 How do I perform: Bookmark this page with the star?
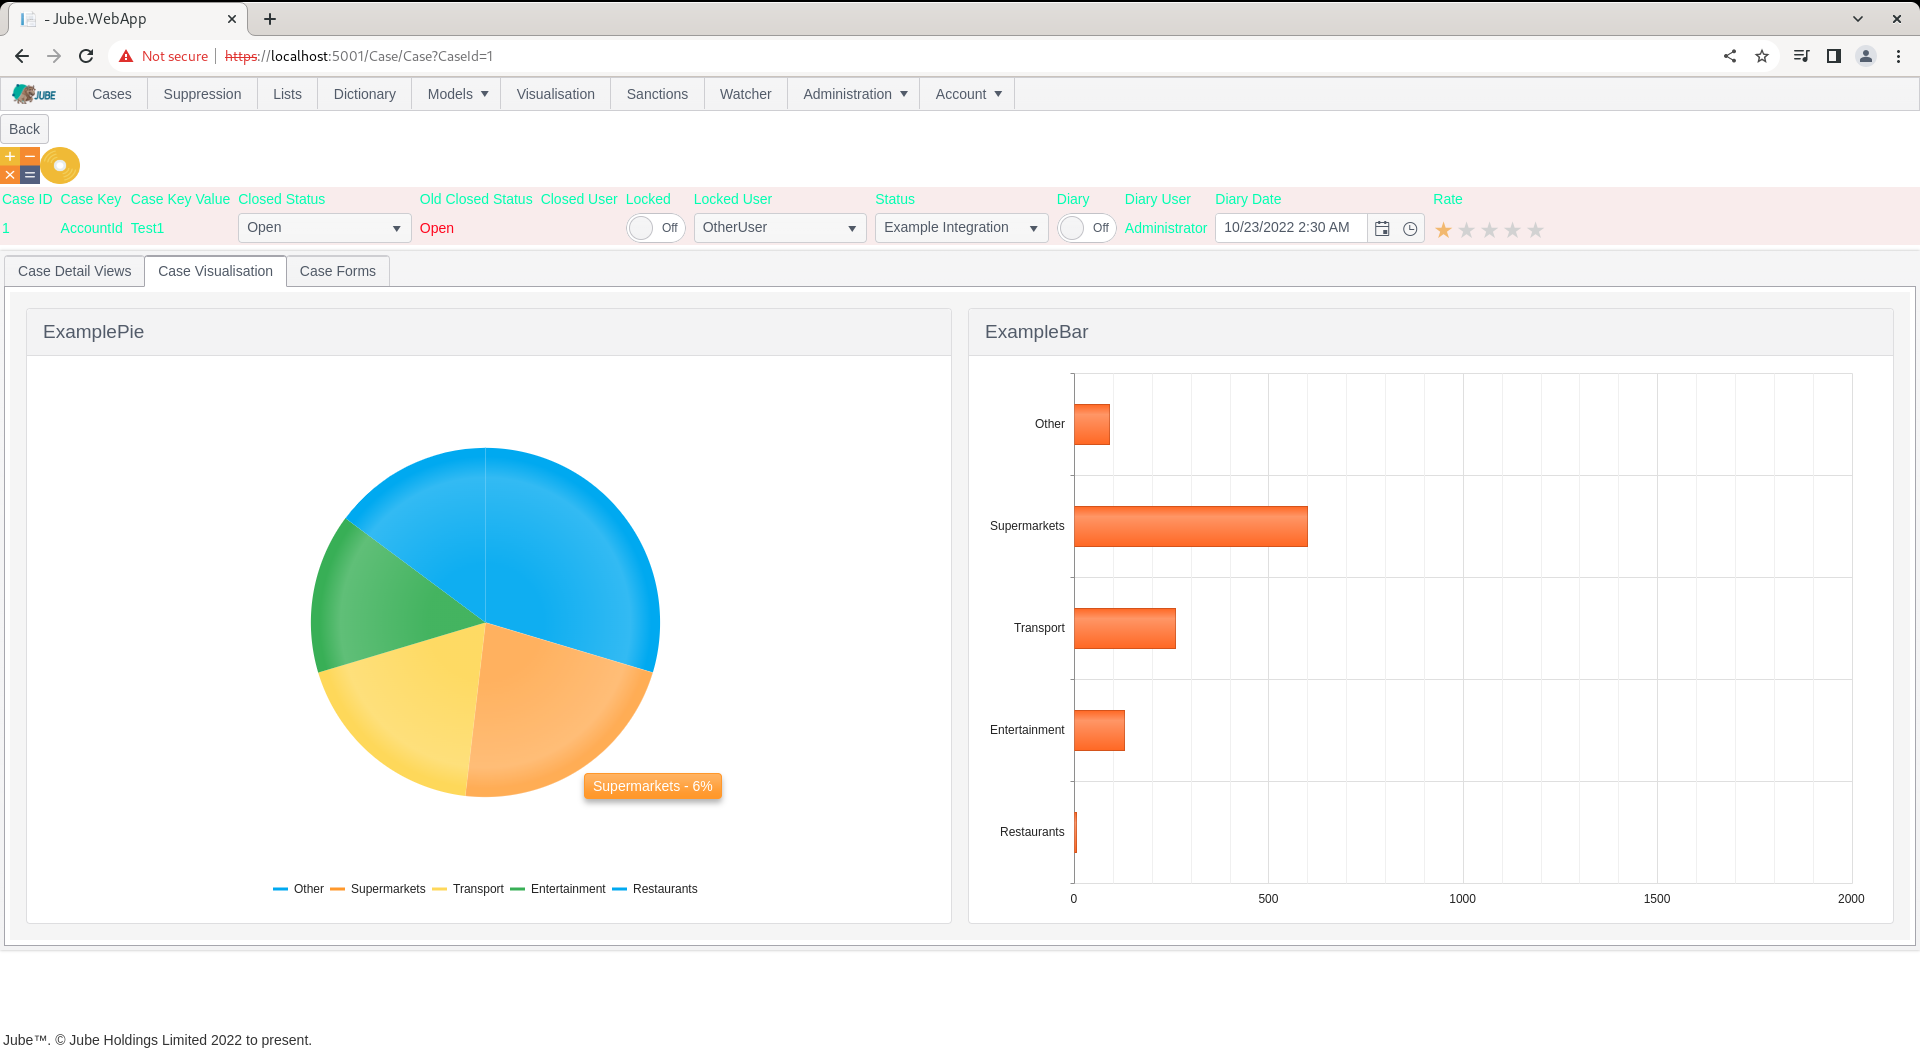1762,56
